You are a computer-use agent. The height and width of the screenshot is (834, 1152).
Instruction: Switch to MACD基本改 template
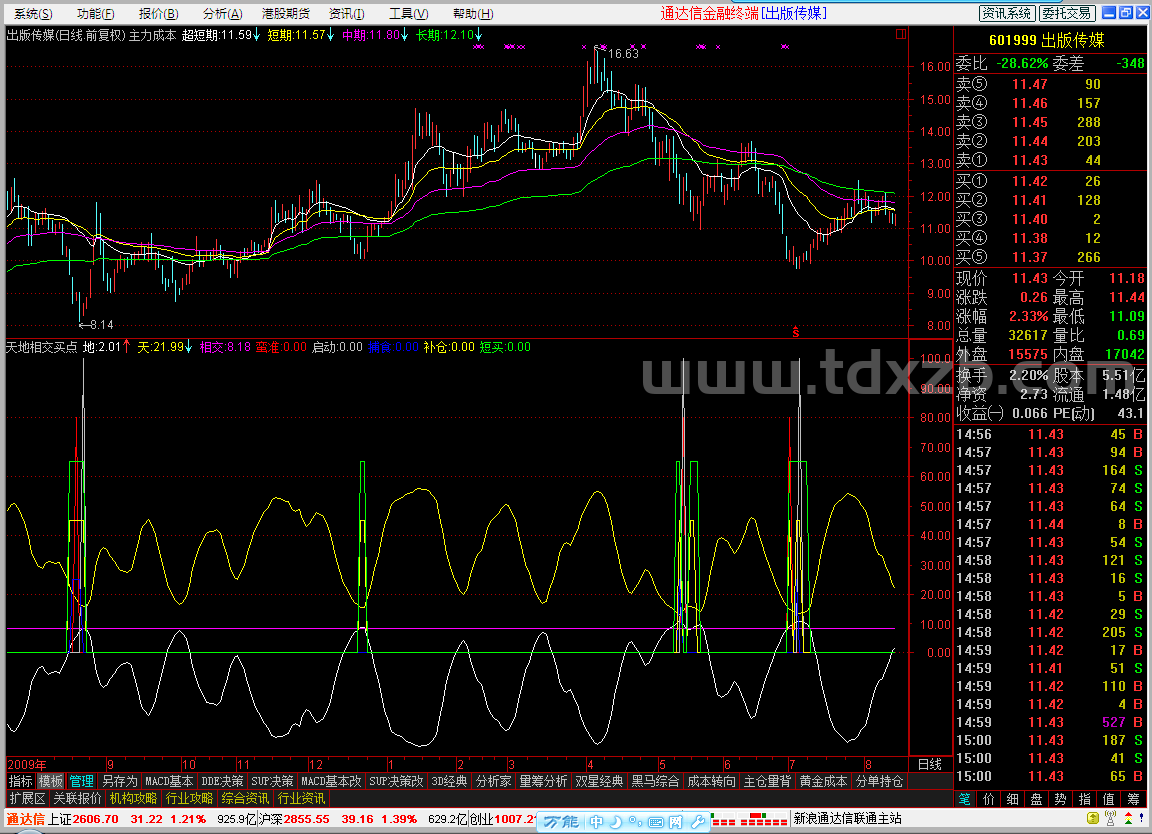331,781
